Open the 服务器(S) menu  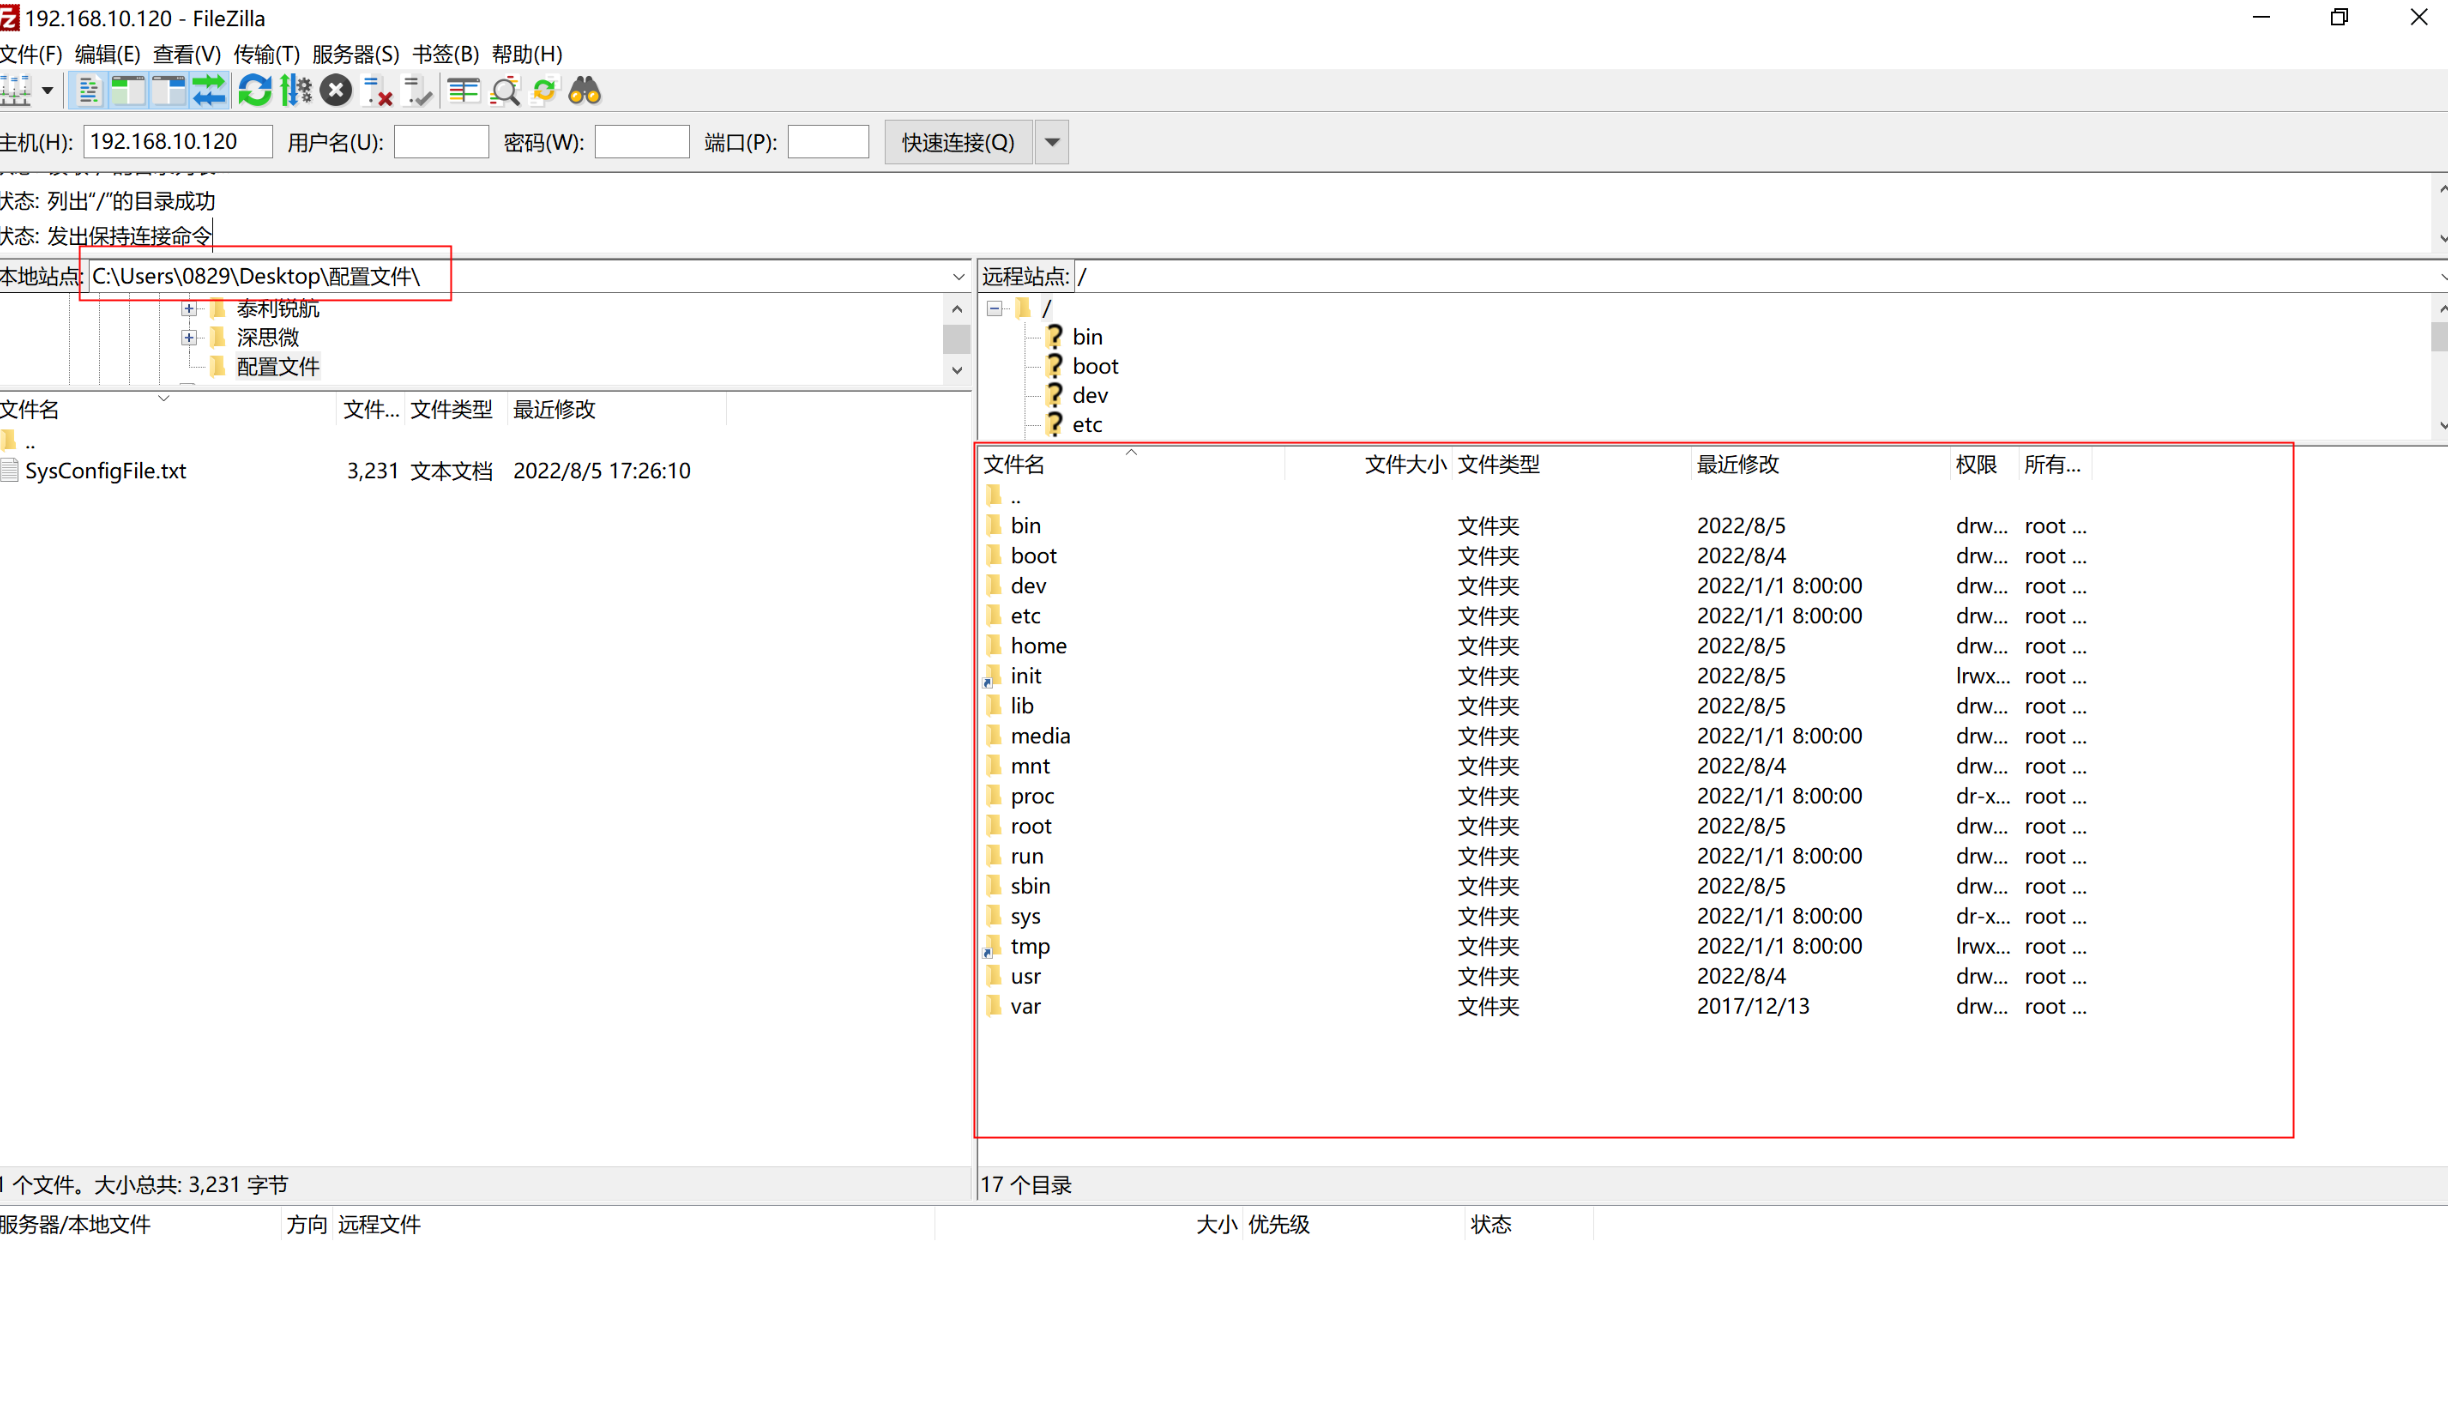[x=355, y=54]
